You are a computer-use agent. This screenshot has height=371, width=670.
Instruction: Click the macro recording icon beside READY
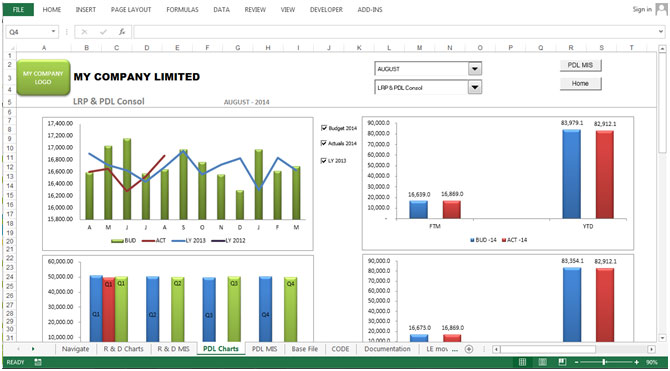(x=38, y=362)
